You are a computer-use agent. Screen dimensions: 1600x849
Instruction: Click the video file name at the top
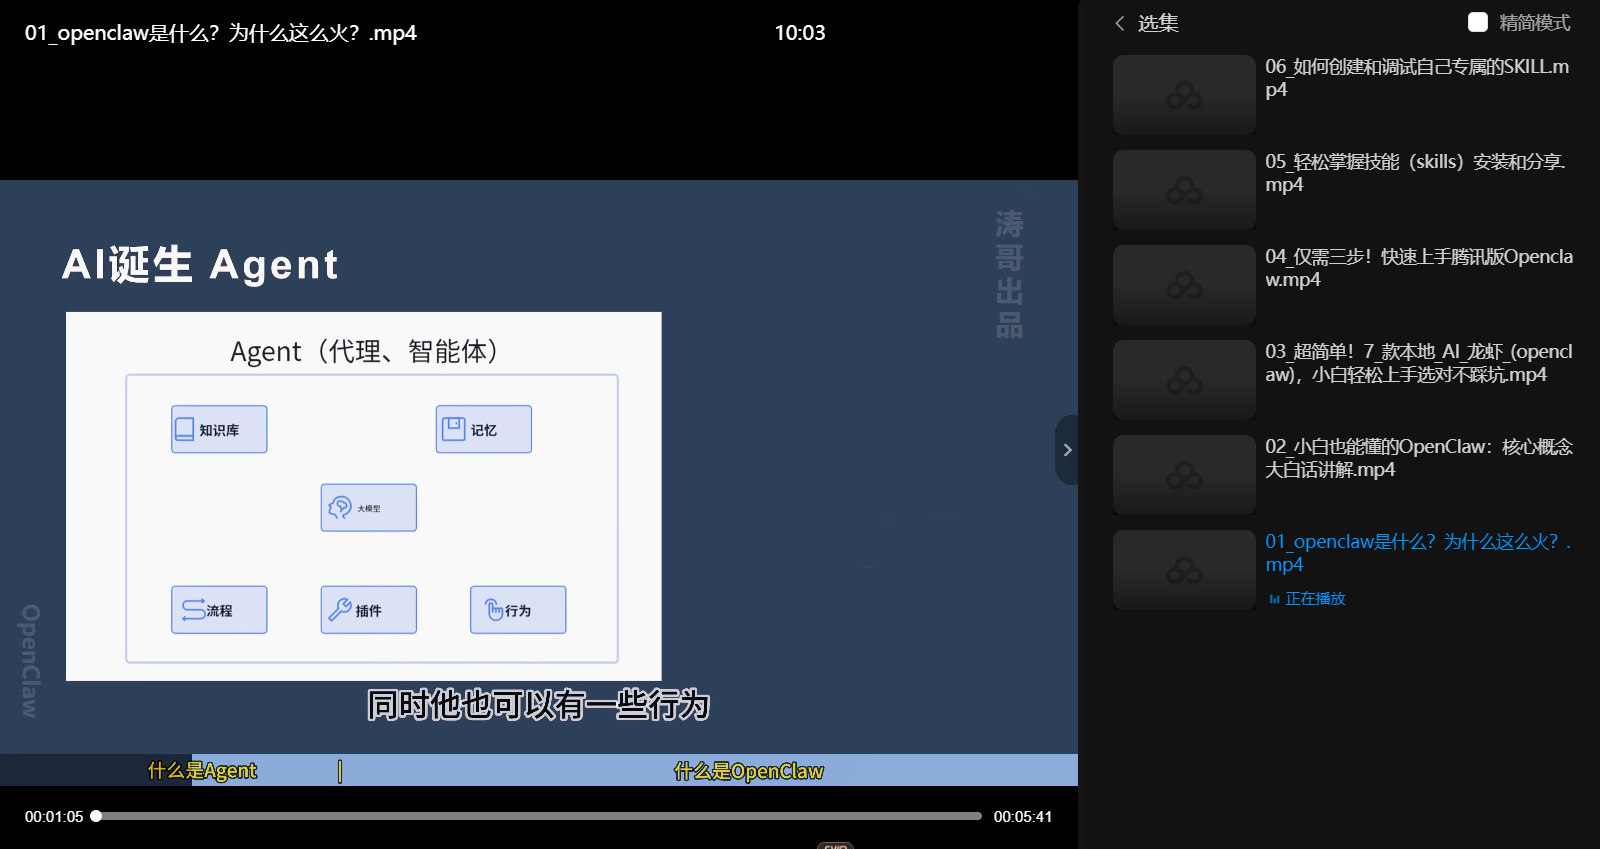pos(221,33)
